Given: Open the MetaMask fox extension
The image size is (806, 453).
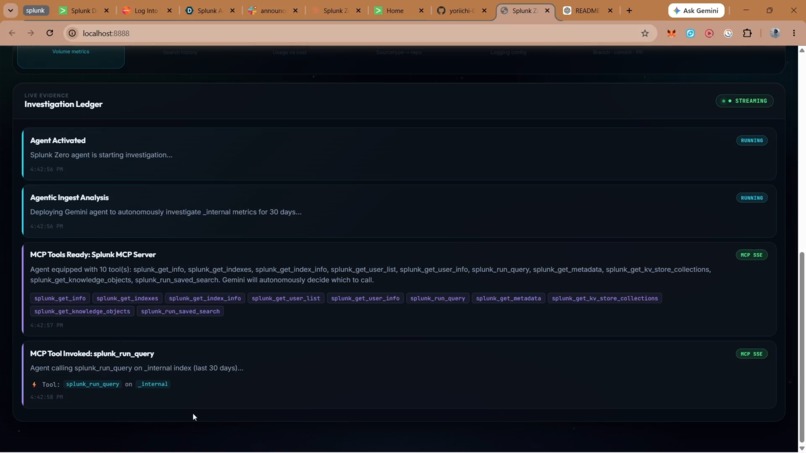Looking at the screenshot, I should 671,33.
